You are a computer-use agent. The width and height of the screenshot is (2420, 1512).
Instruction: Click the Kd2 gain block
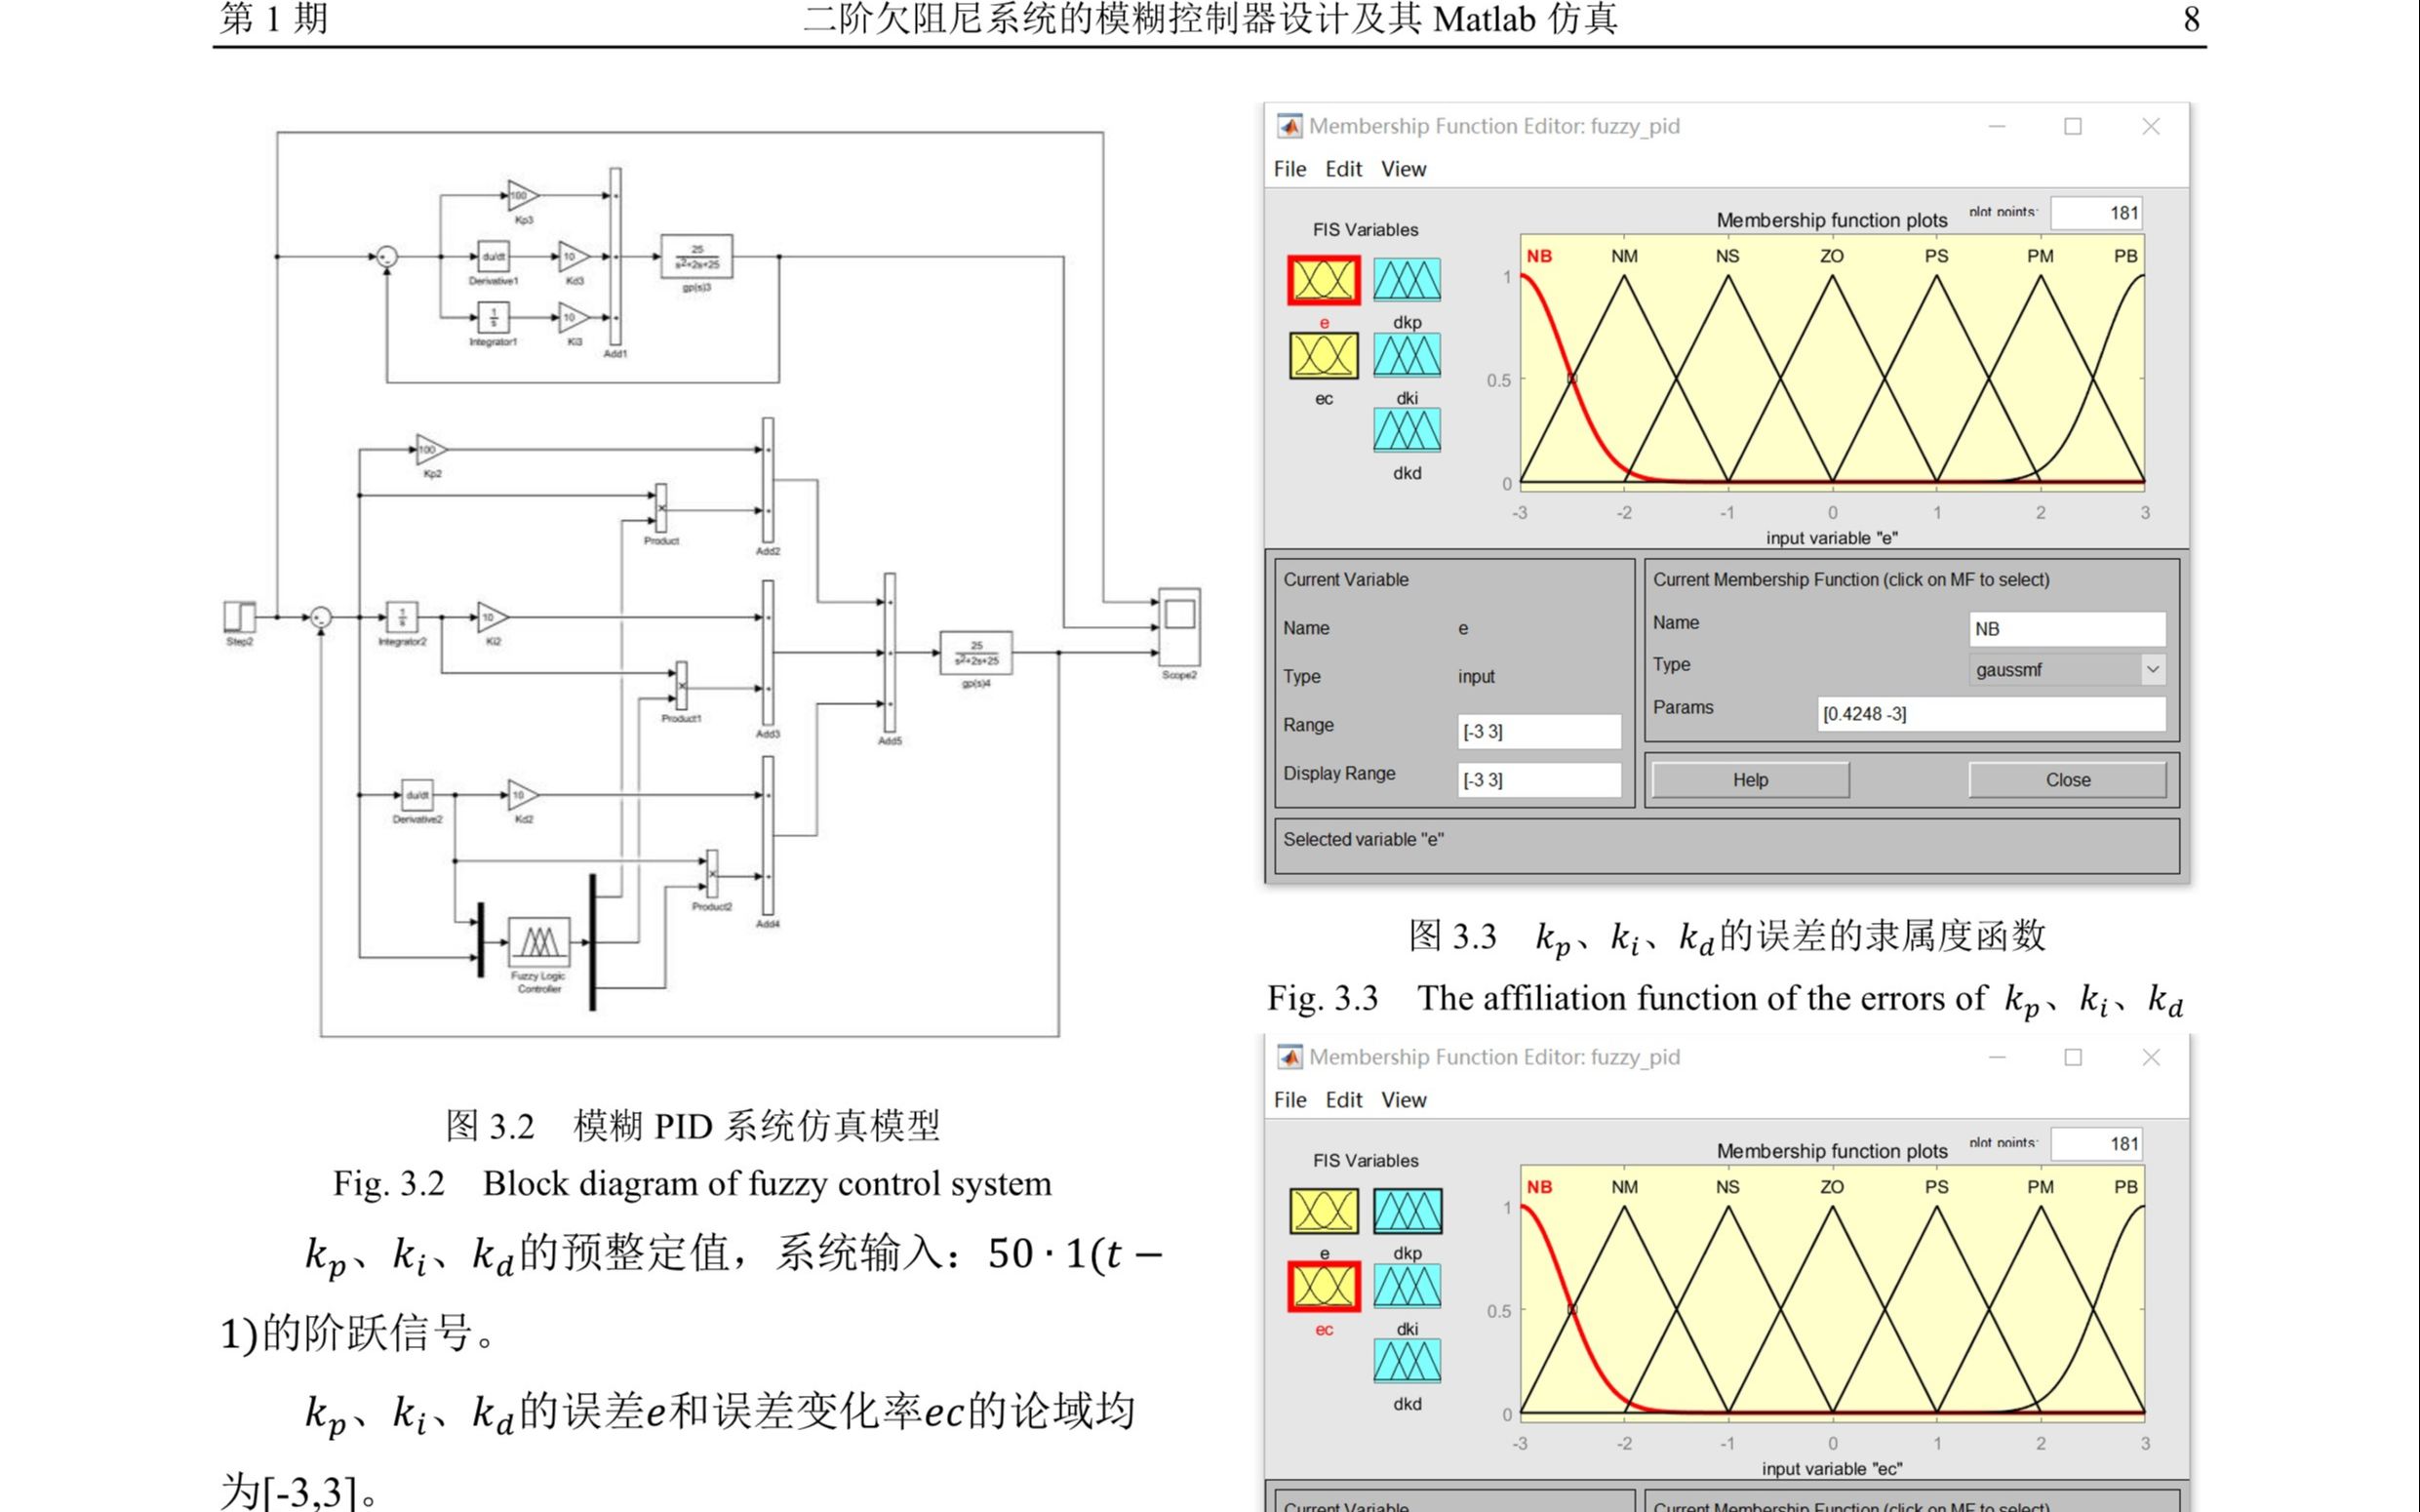523,795
